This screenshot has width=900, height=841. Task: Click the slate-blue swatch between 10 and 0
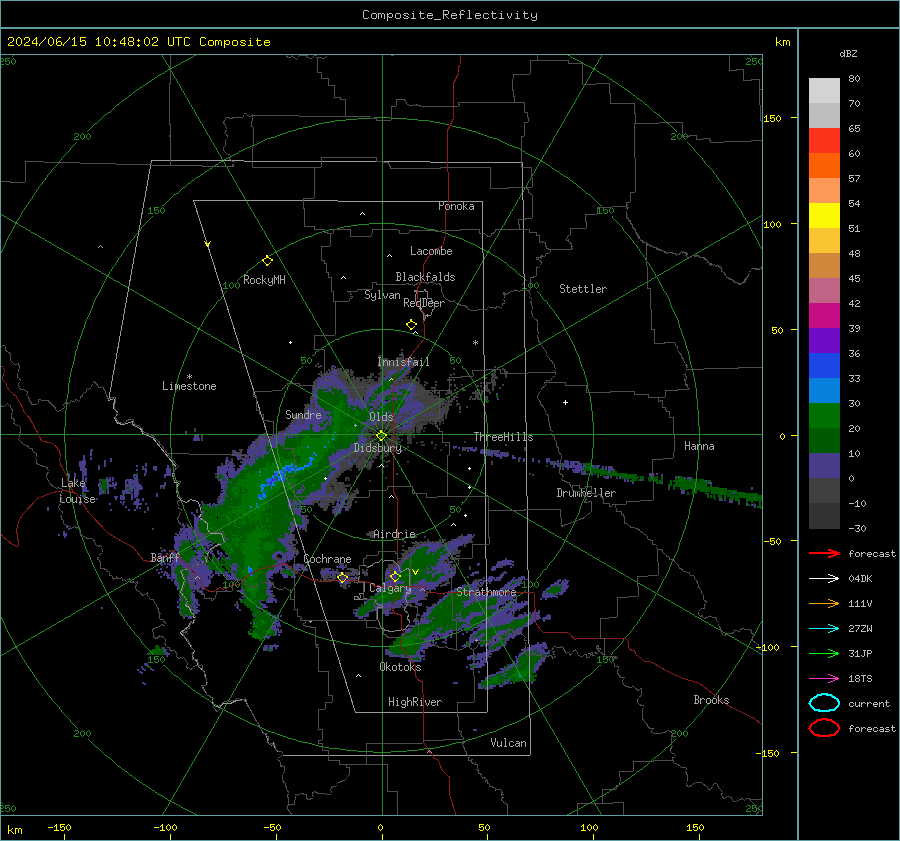click(x=824, y=466)
